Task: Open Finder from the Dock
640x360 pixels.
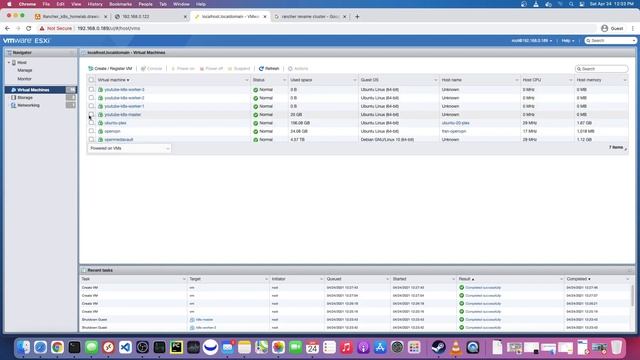Action: point(23,347)
